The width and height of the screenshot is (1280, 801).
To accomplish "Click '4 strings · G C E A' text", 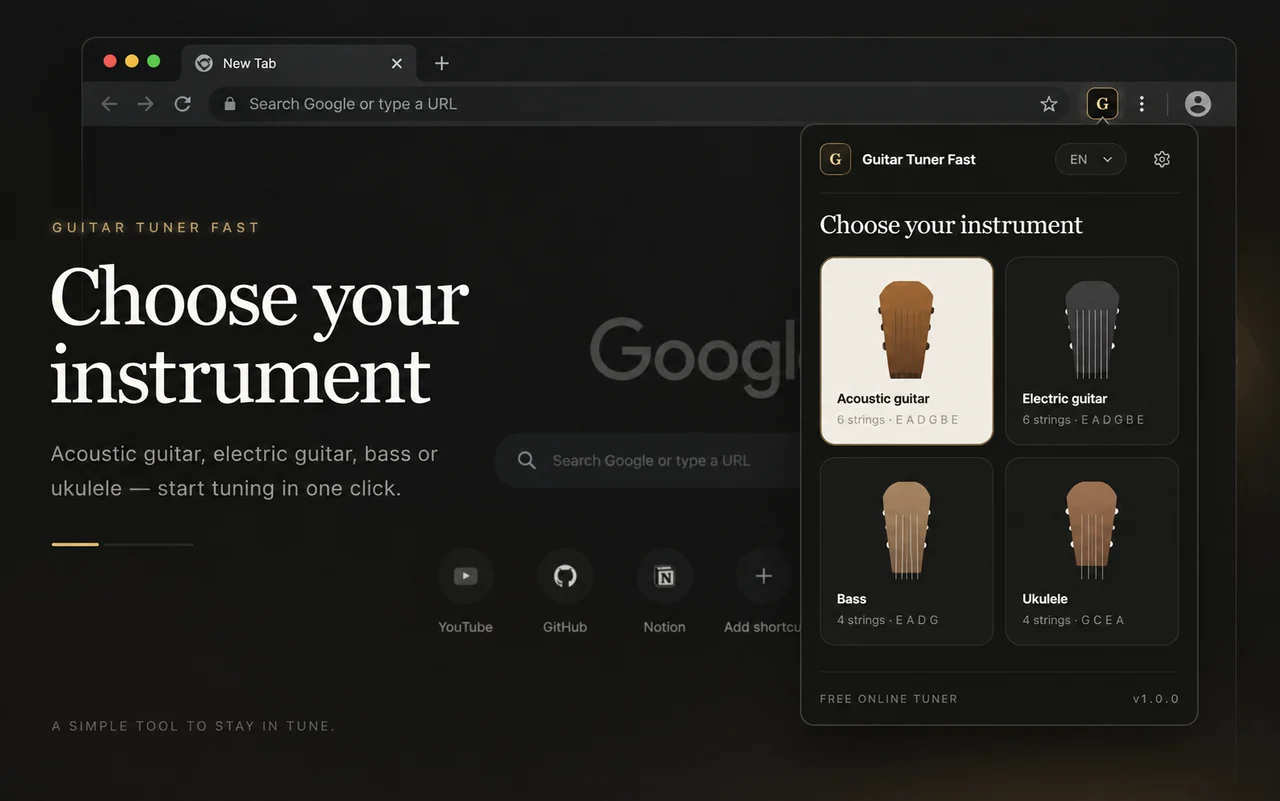I will [1073, 620].
